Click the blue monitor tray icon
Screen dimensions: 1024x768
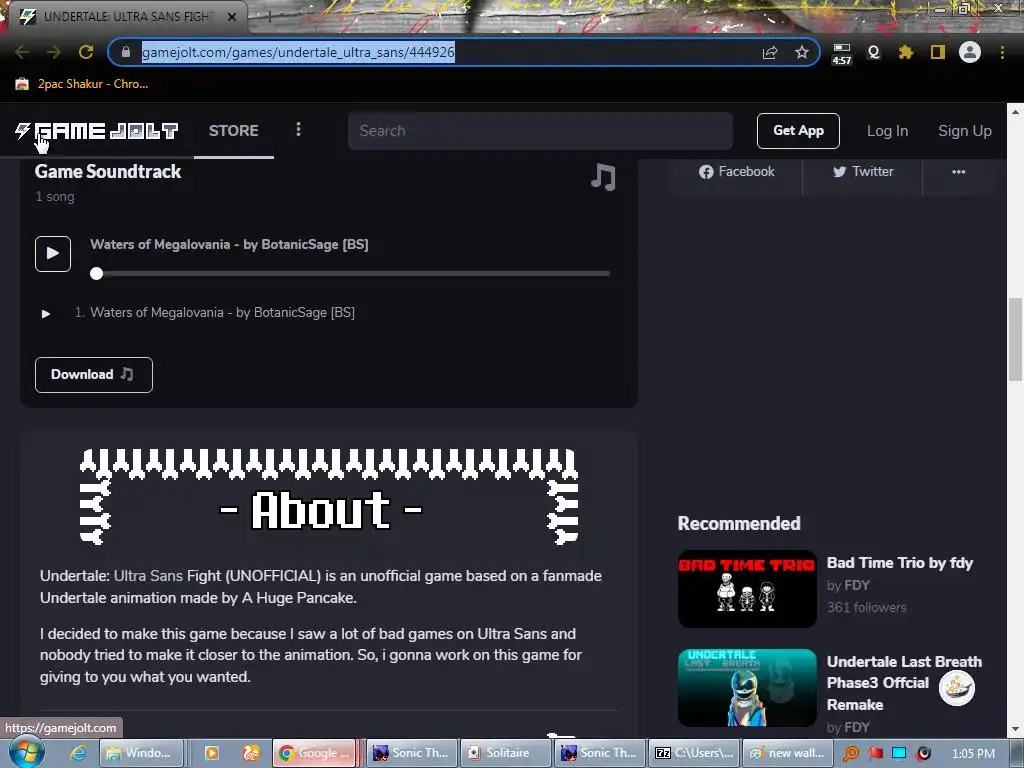point(899,753)
